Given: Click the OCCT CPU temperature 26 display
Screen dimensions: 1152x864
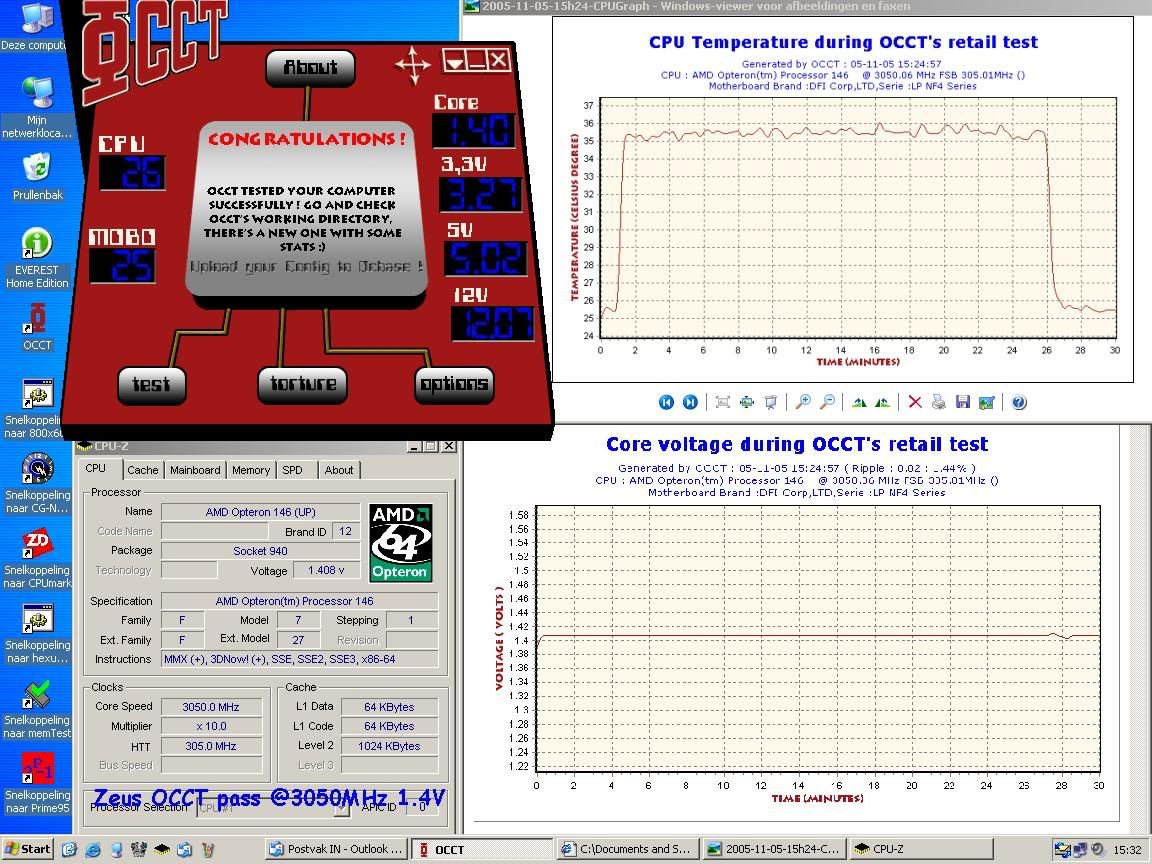Looking at the screenshot, I should click(x=133, y=173).
